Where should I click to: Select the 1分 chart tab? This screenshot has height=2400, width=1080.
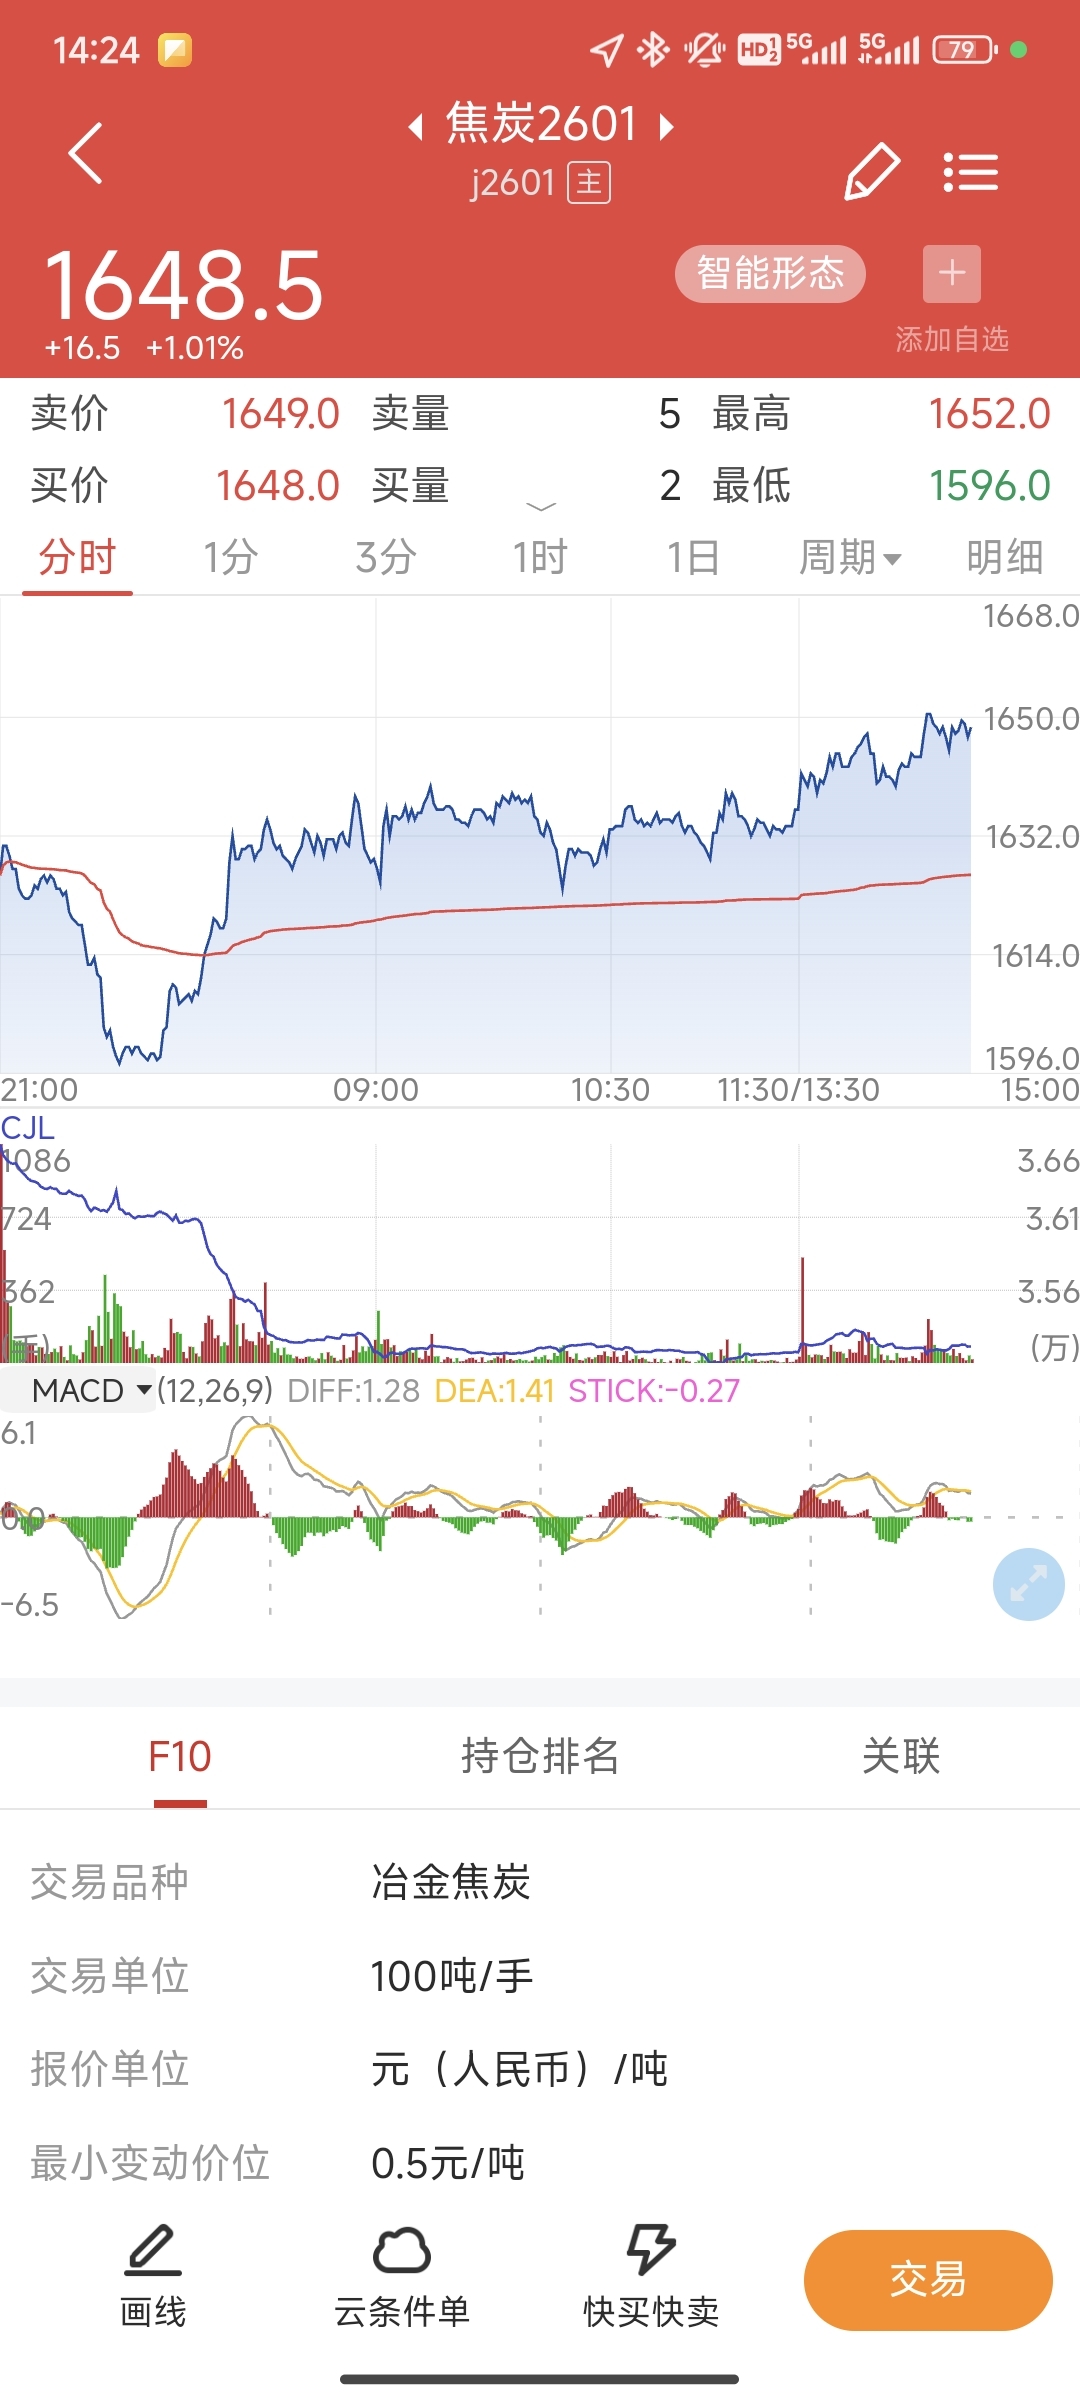(x=231, y=558)
